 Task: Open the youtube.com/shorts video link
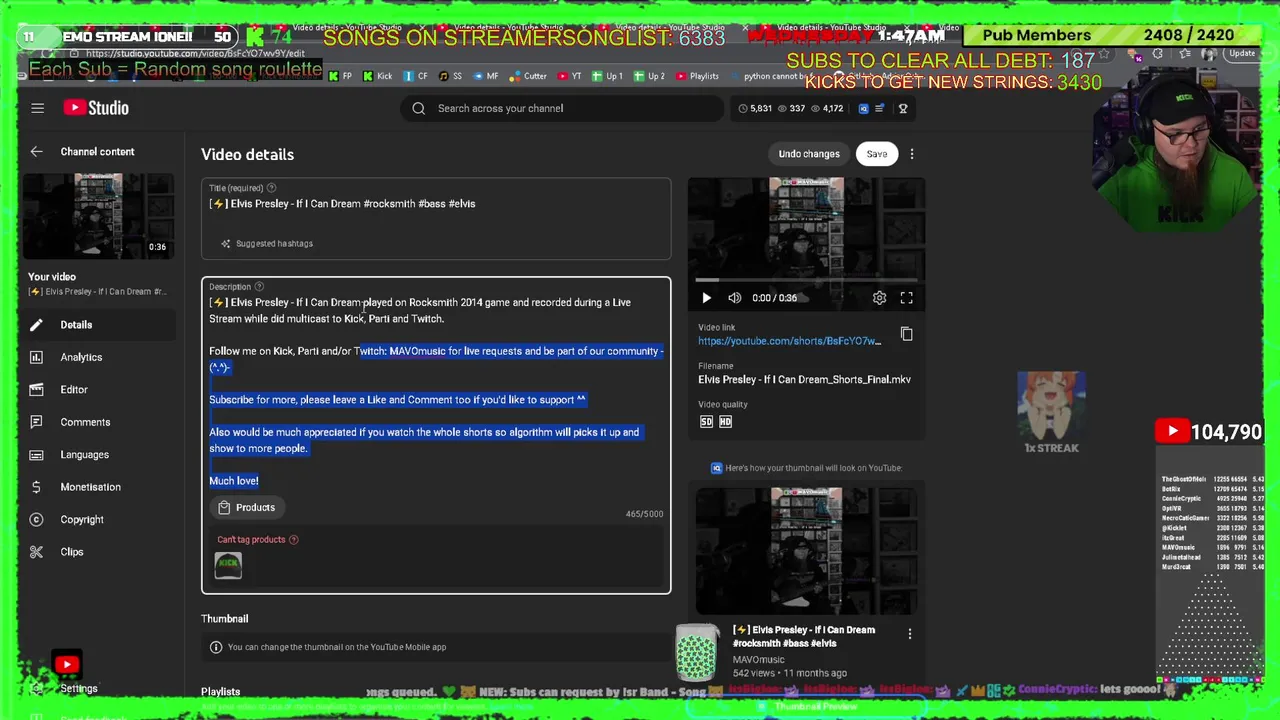pyautogui.click(x=789, y=341)
